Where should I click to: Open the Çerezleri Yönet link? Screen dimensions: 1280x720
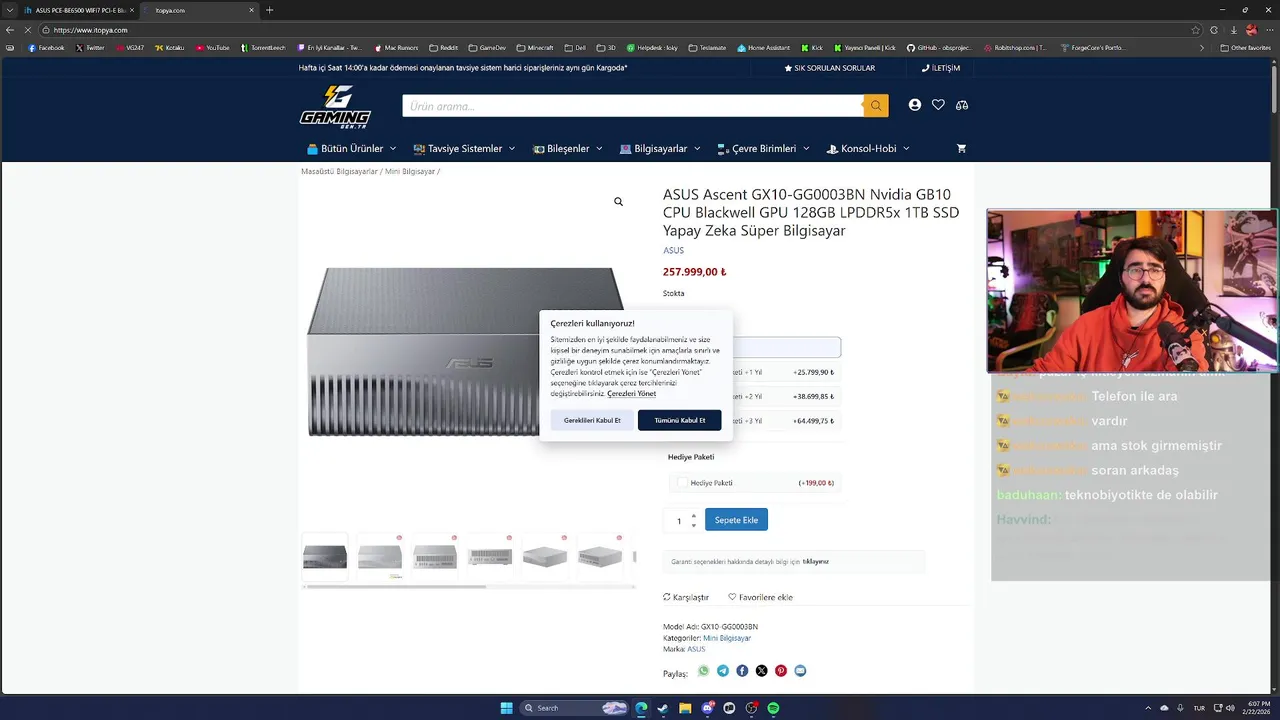tap(631, 394)
